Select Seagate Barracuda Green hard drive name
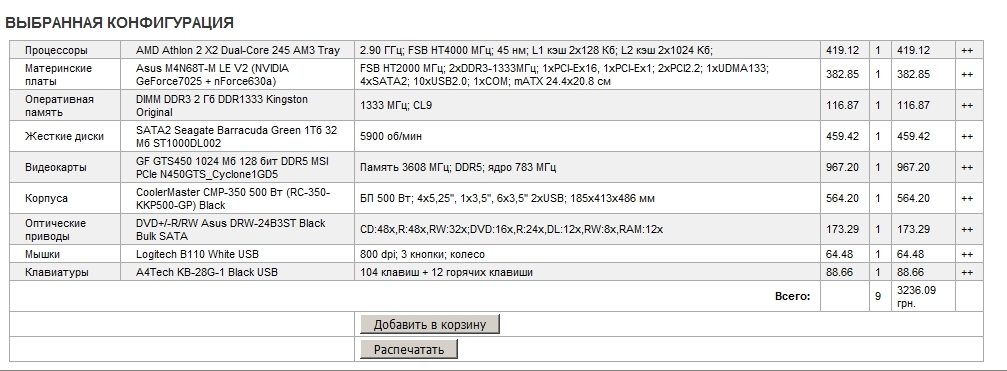The image size is (1007, 371). 236,136
